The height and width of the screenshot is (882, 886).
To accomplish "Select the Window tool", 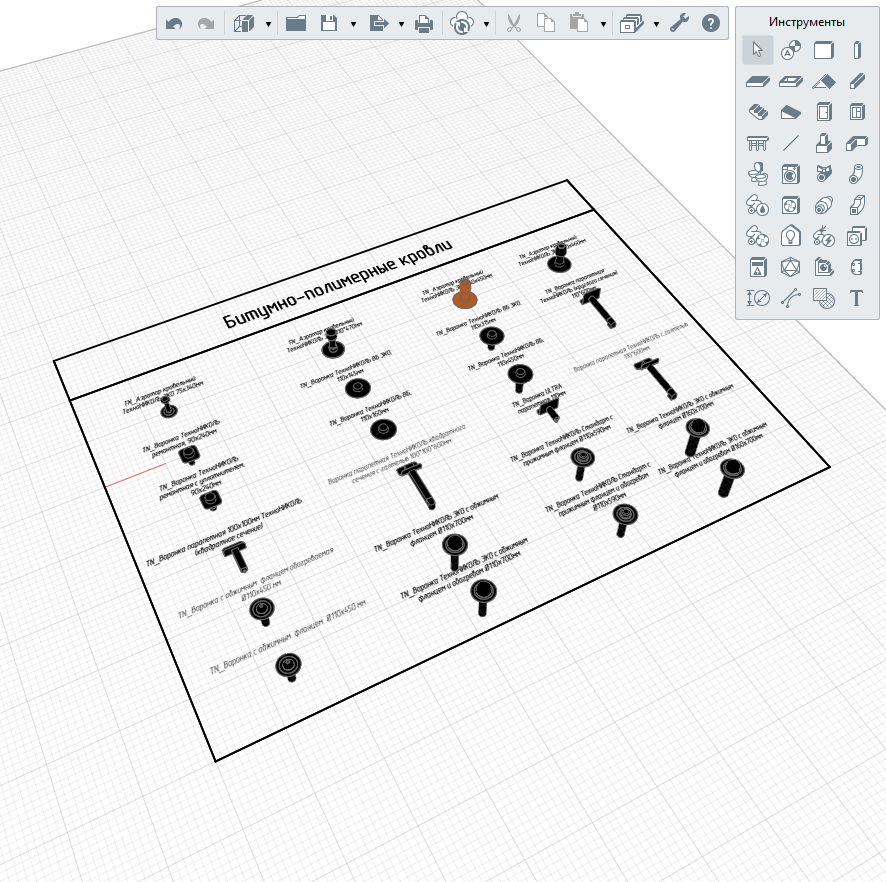I will (857, 112).
